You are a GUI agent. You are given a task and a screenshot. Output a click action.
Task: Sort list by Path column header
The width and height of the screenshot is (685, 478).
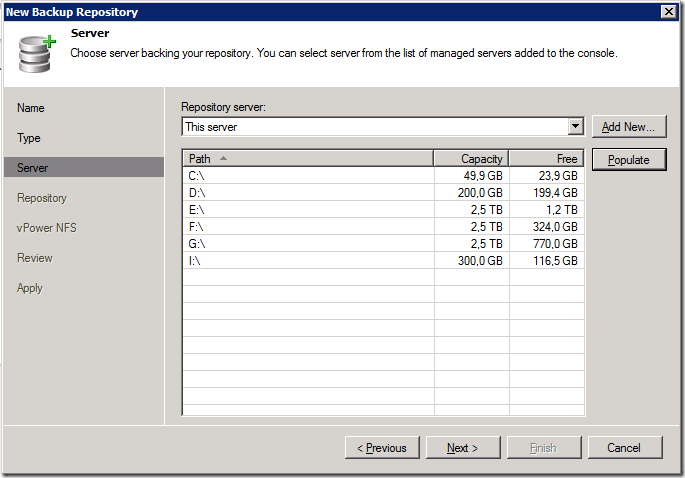pyautogui.click(x=307, y=159)
